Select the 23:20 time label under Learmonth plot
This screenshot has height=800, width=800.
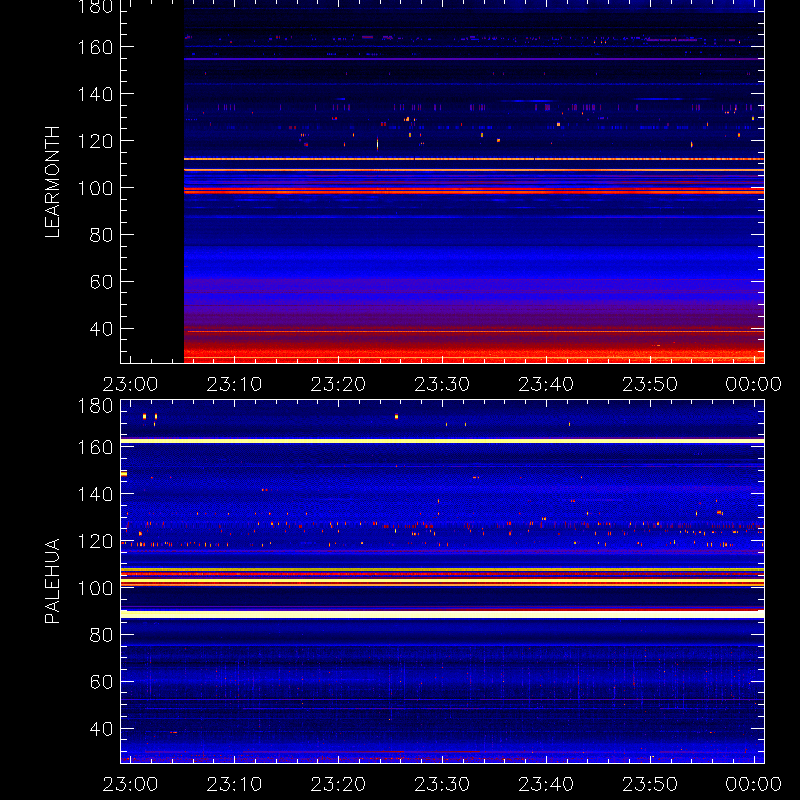pyautogui.click(x=338, y=384)
